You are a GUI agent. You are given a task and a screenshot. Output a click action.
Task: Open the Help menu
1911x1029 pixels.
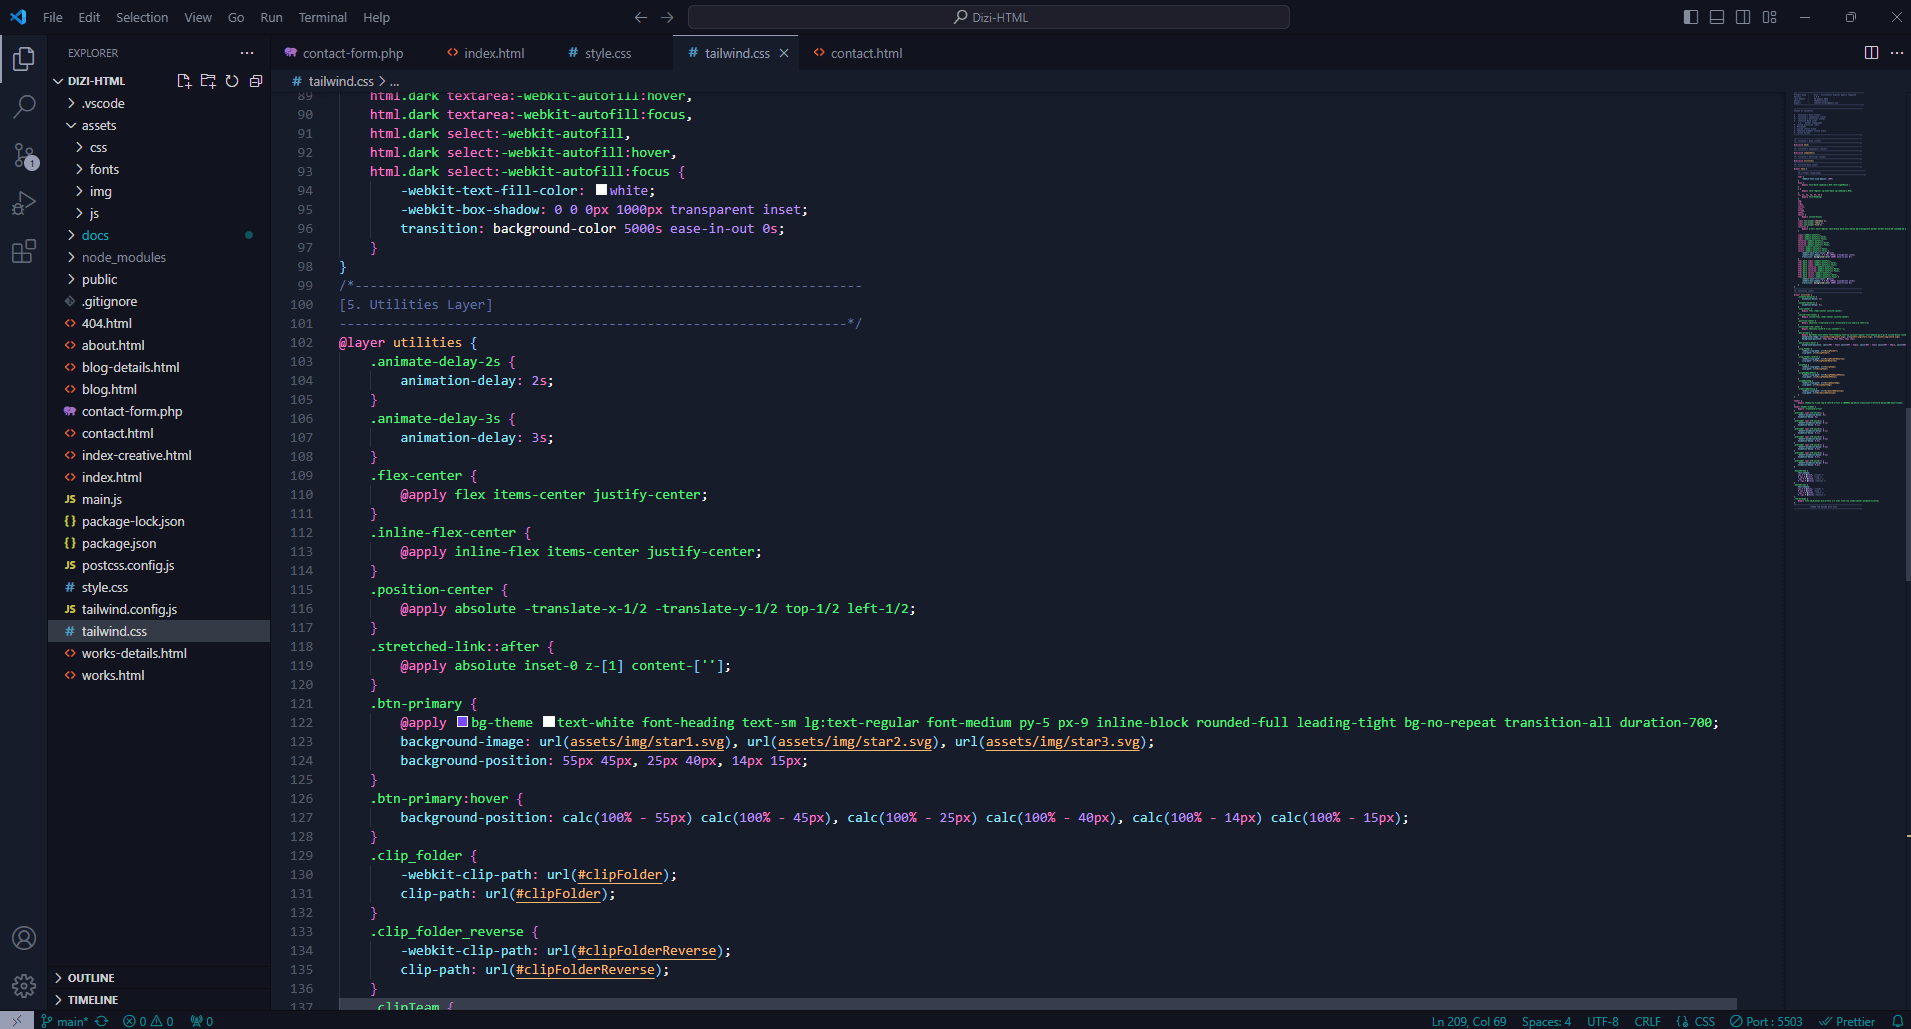click(376, 17)
